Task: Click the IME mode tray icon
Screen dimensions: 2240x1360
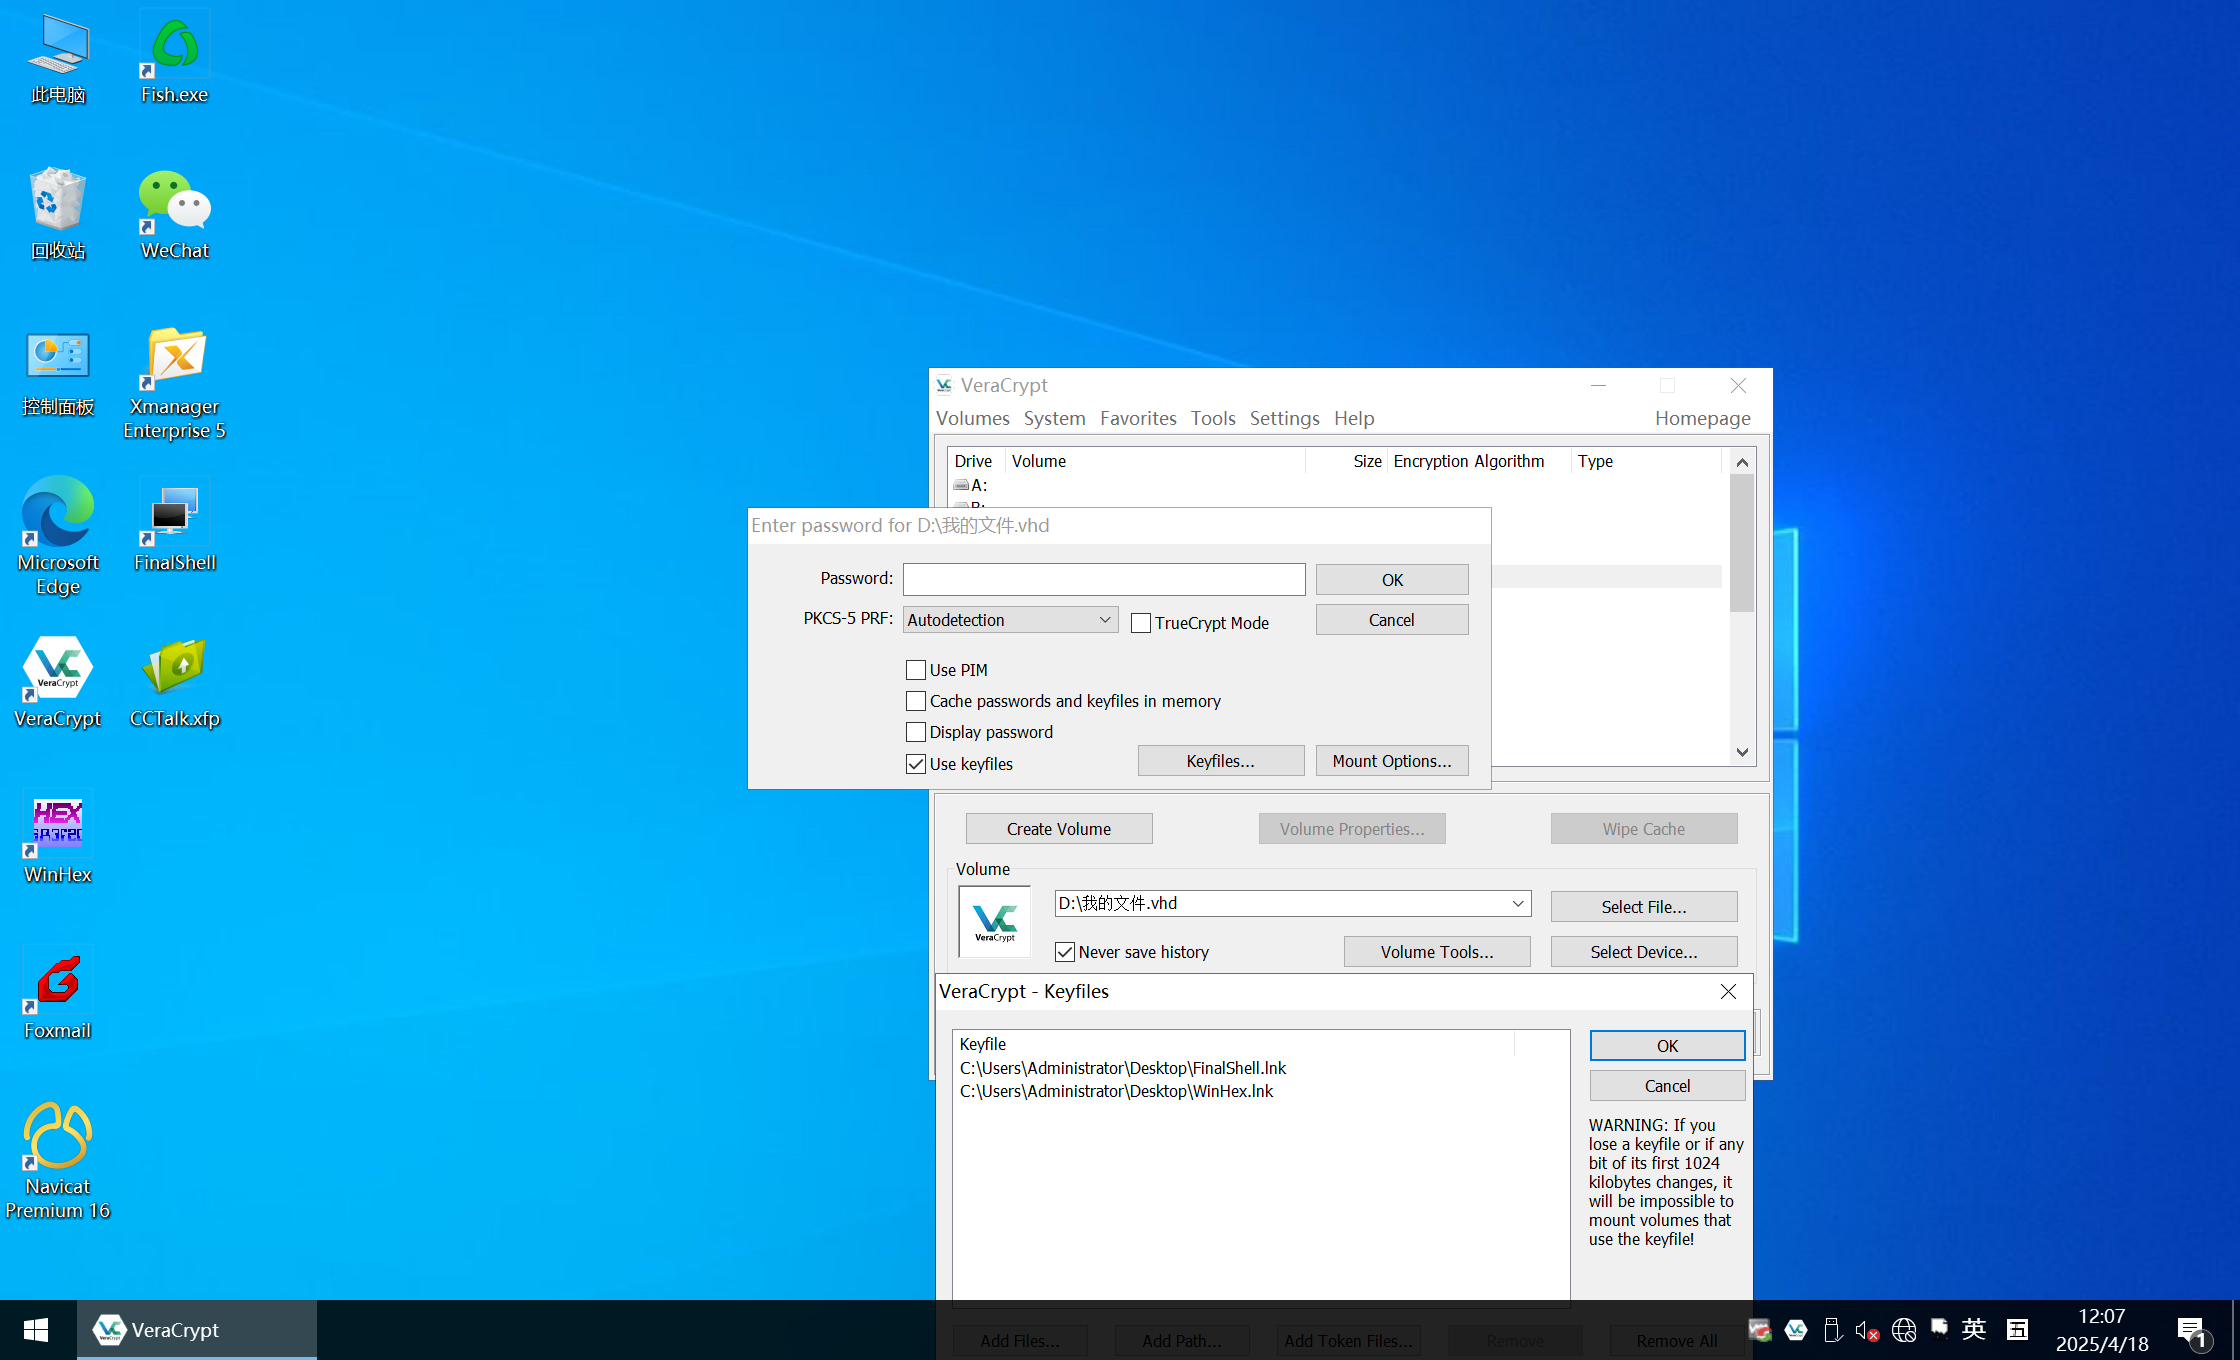Action: coord(2017,1330)
